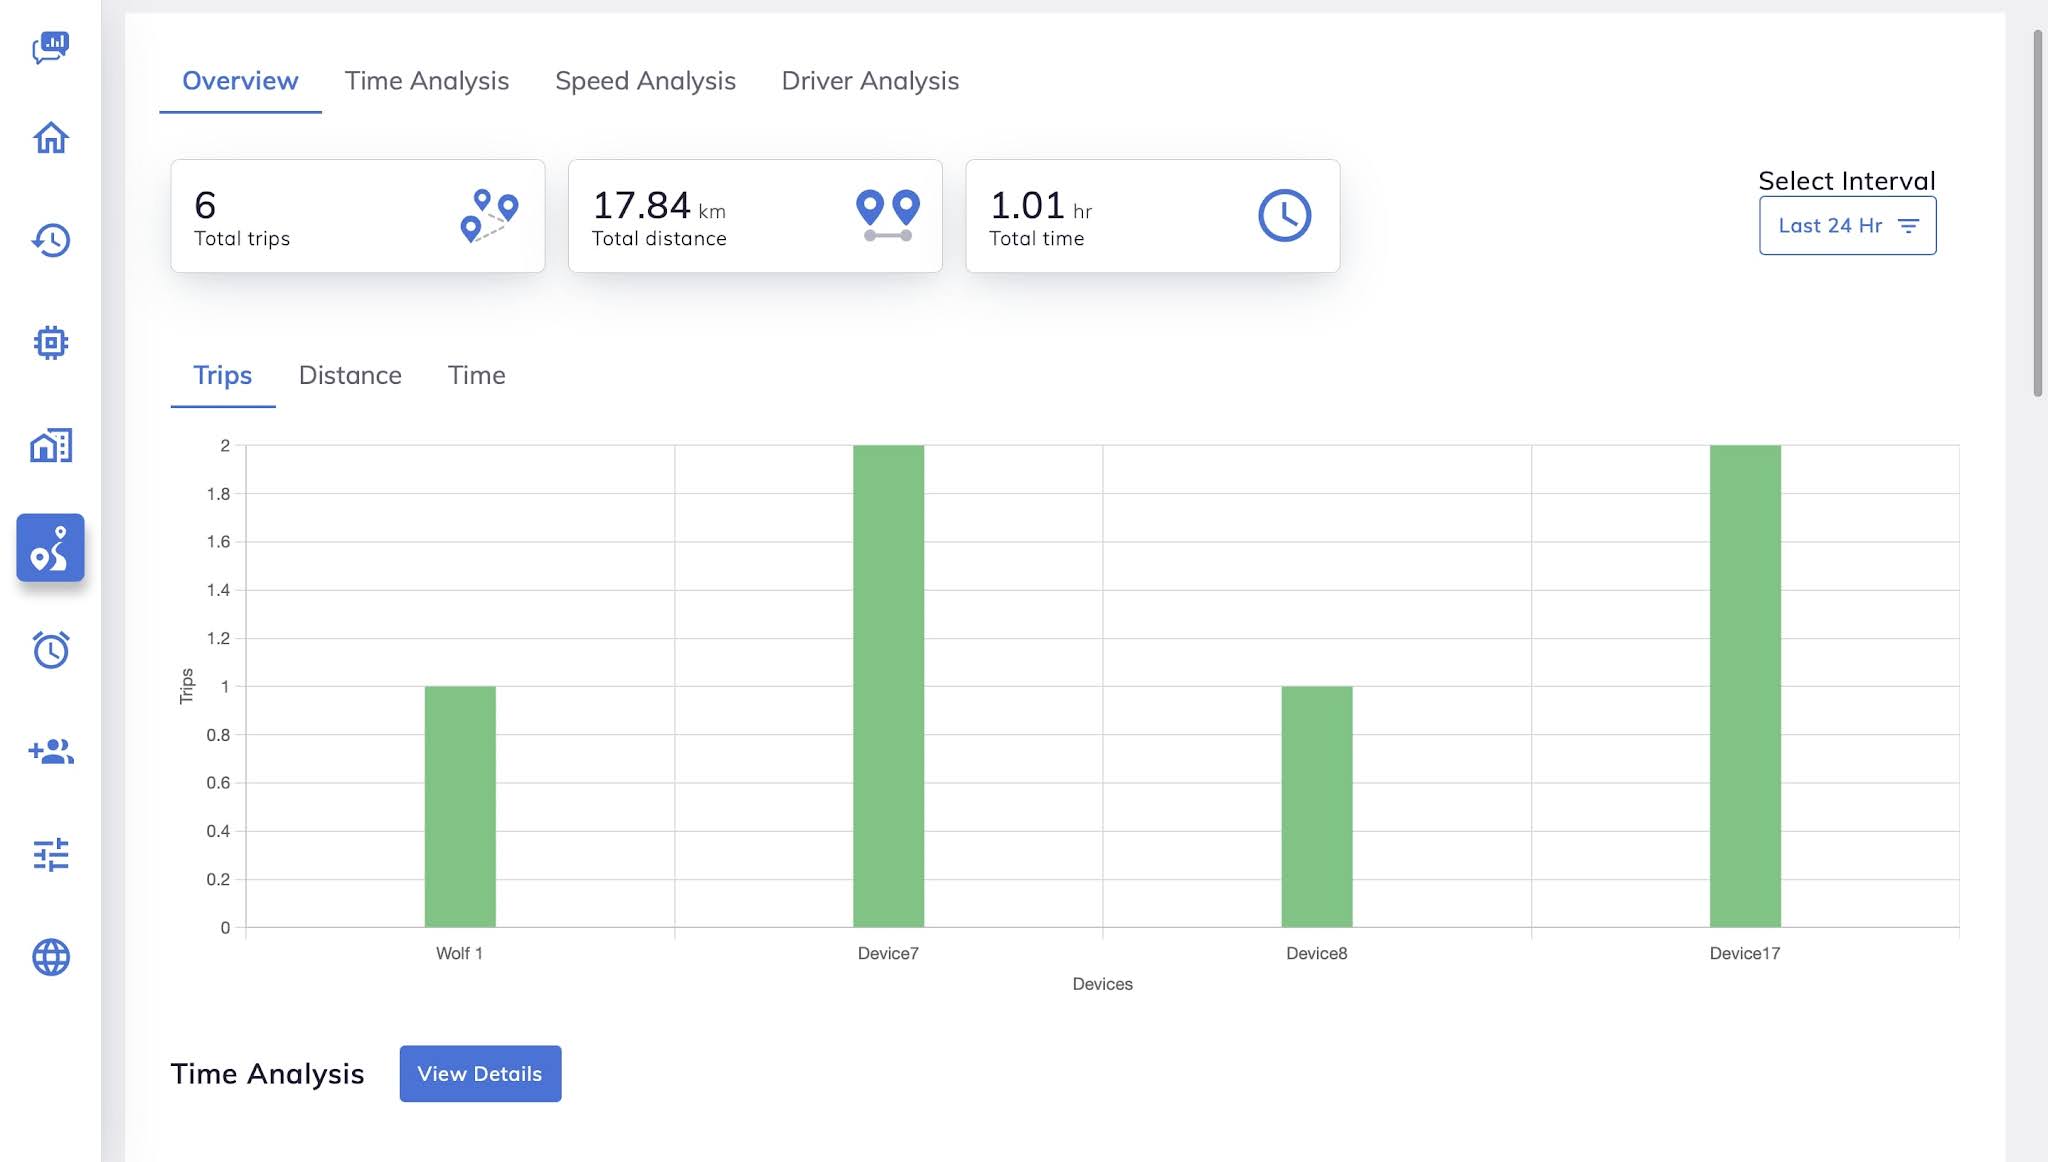Open the Buildings sidebar icon
Viewport: 2048px width, 1162px height.
click(50, 445)
